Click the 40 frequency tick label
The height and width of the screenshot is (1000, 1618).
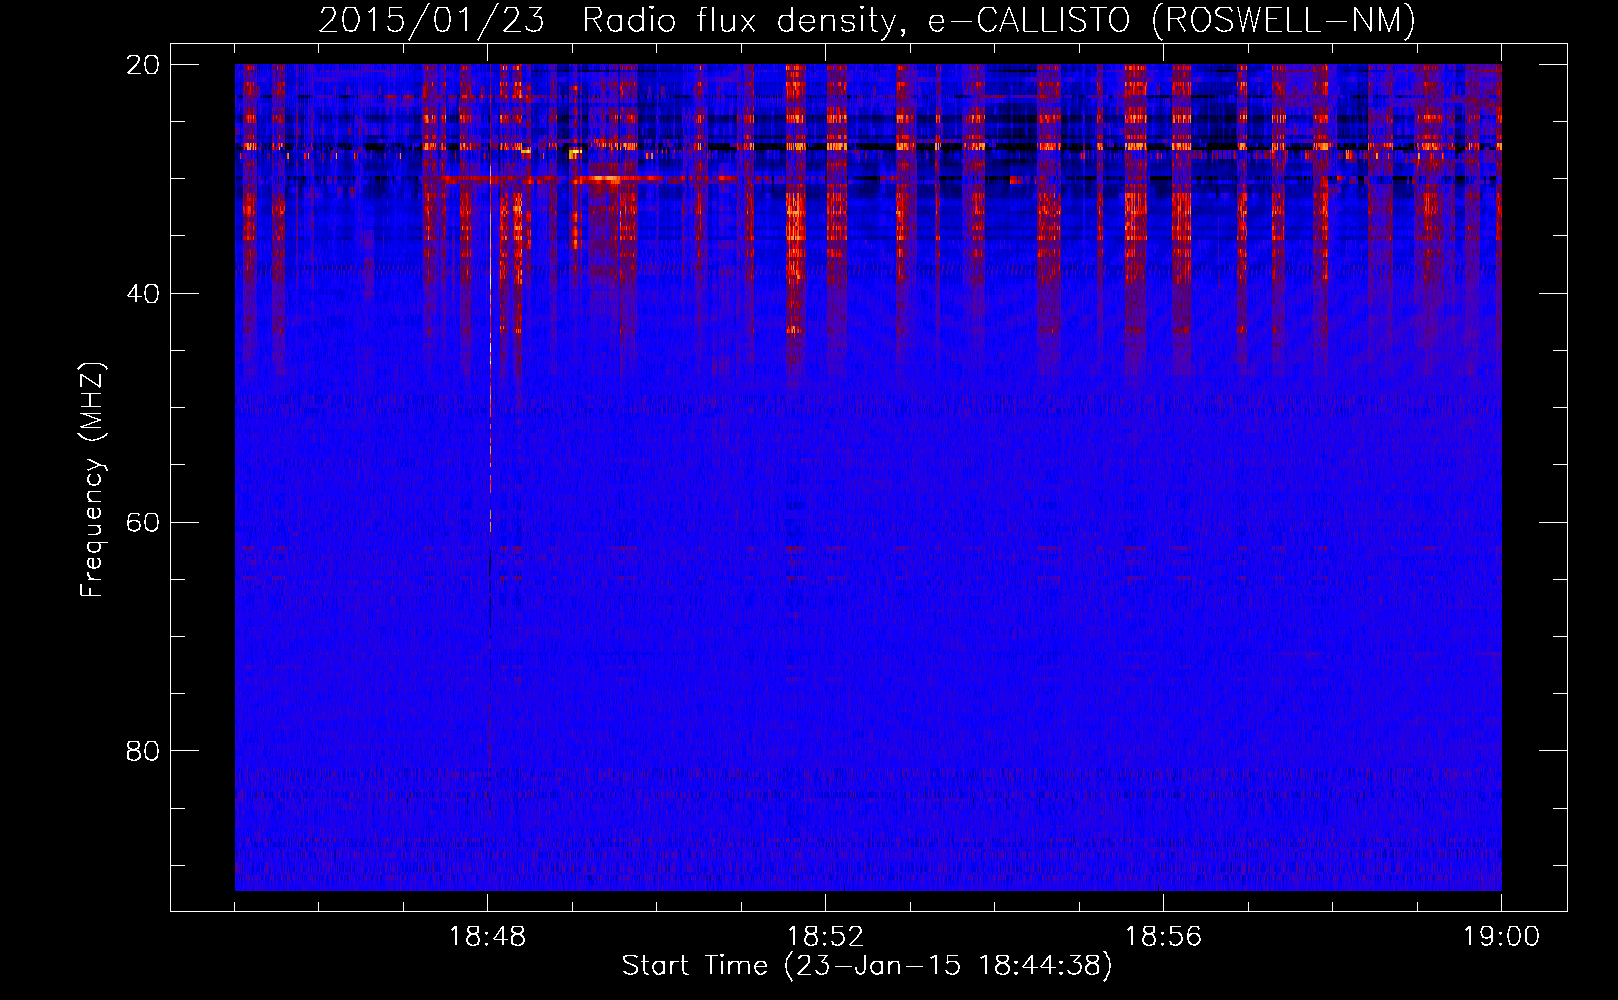tap(143, 294)
